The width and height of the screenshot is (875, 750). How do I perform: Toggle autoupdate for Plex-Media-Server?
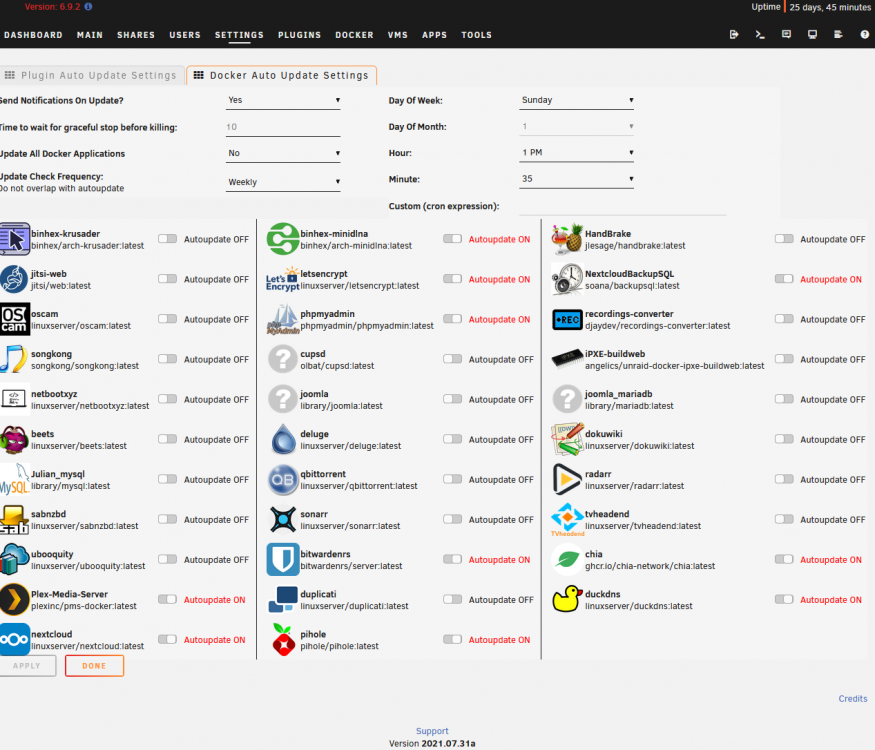[167, 599]
